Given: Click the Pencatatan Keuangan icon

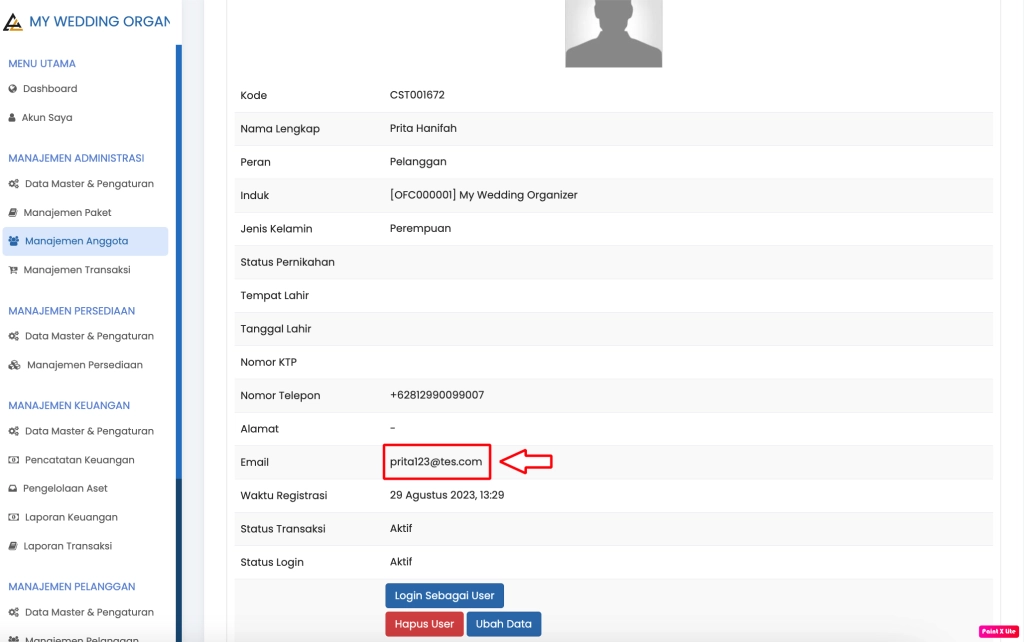Looking at the screenshot, I should click(15, 459).
